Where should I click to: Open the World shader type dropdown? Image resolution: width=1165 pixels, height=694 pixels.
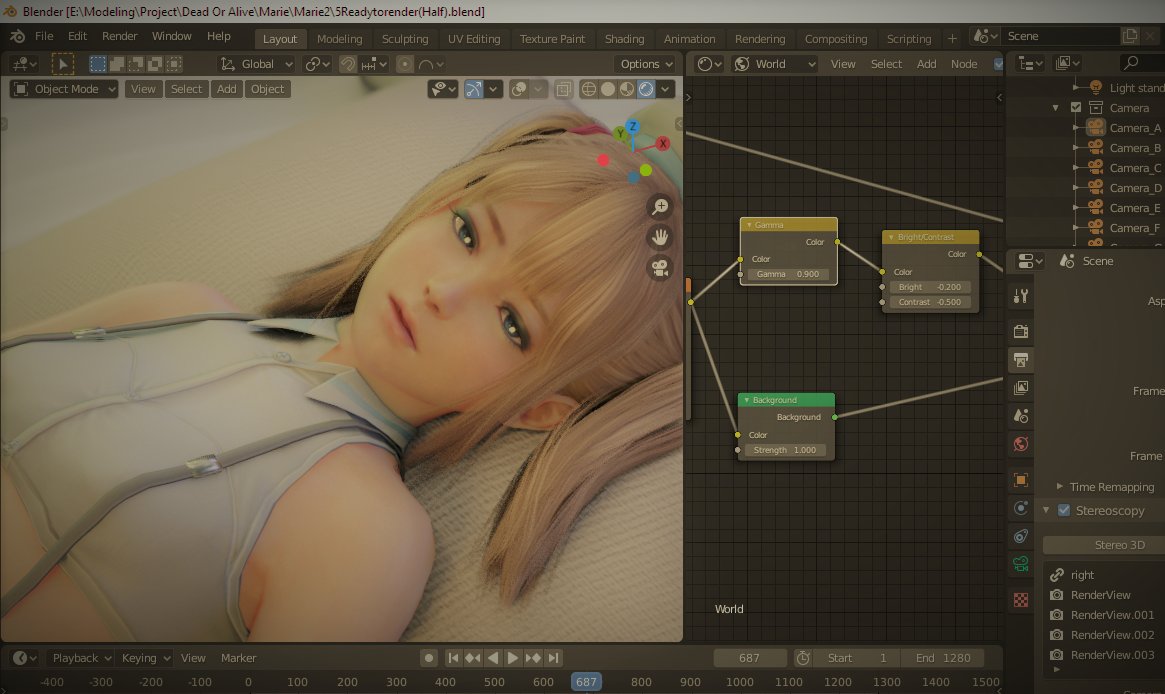tap(774, 64)
